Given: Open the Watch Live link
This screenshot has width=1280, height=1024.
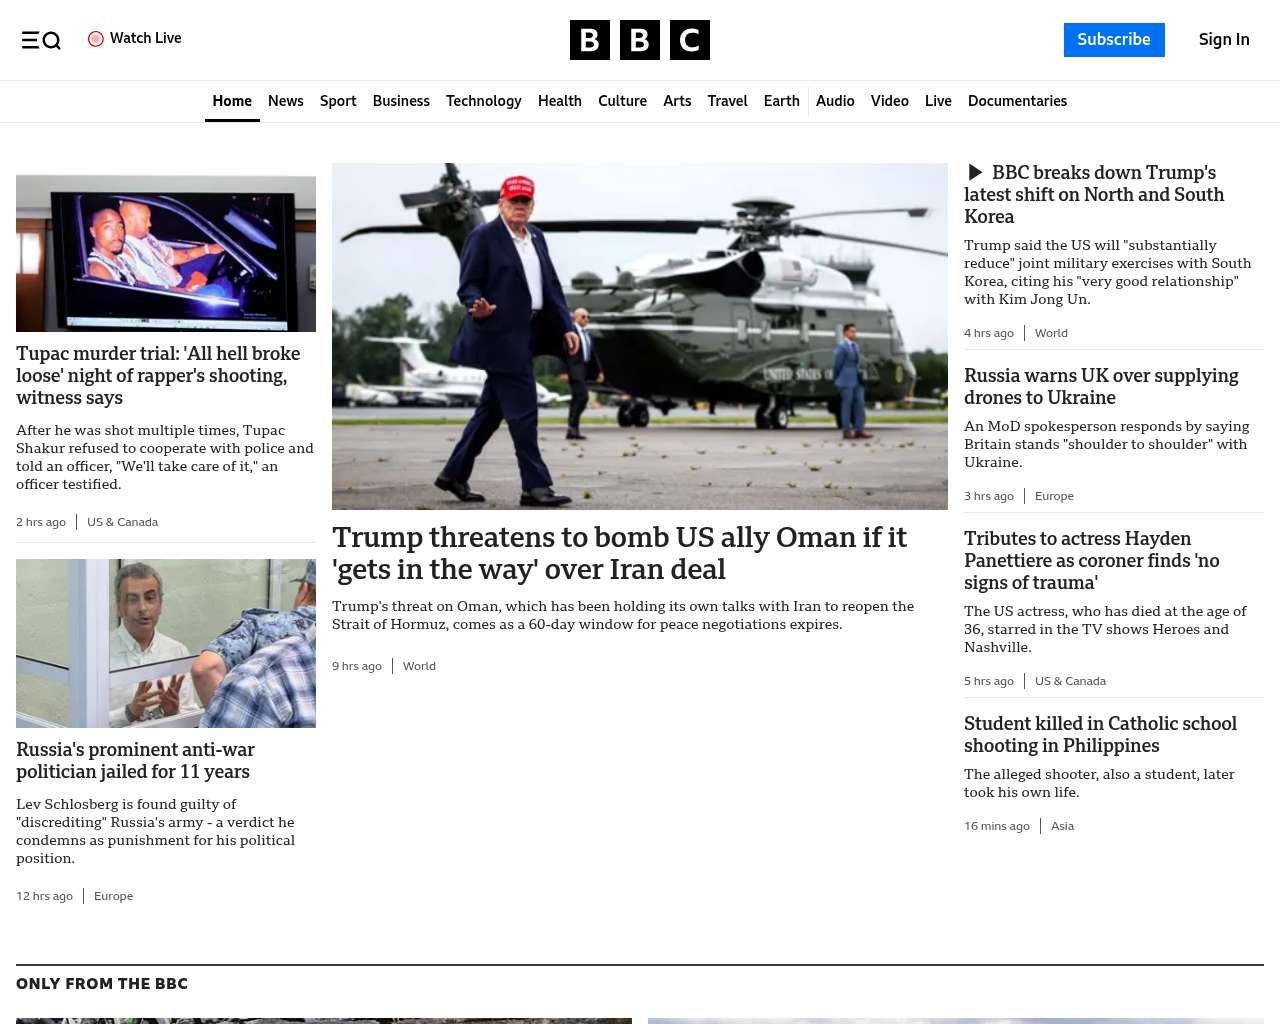Looking at the screenshot, I should pos(135,39).
